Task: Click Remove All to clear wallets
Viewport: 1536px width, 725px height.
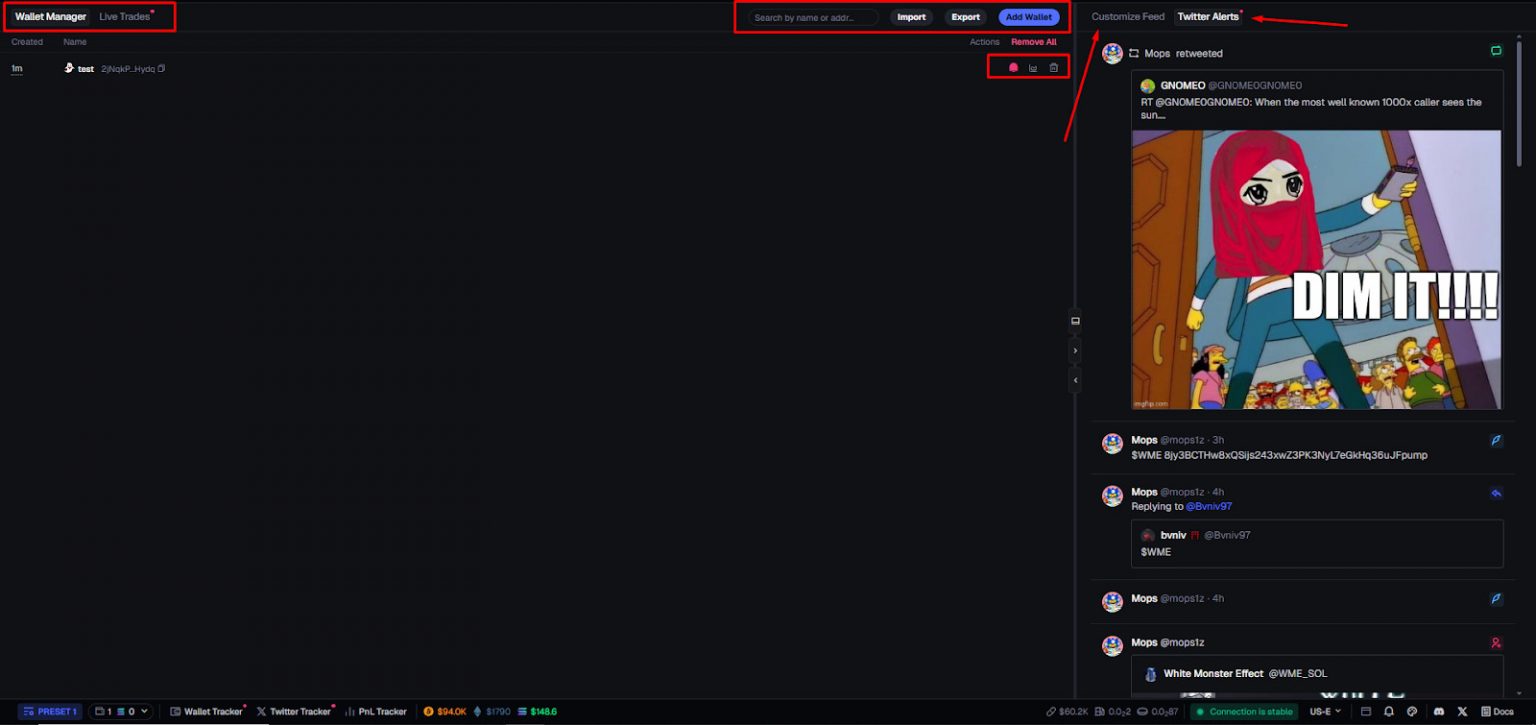Action: [x=1033, y=41]
